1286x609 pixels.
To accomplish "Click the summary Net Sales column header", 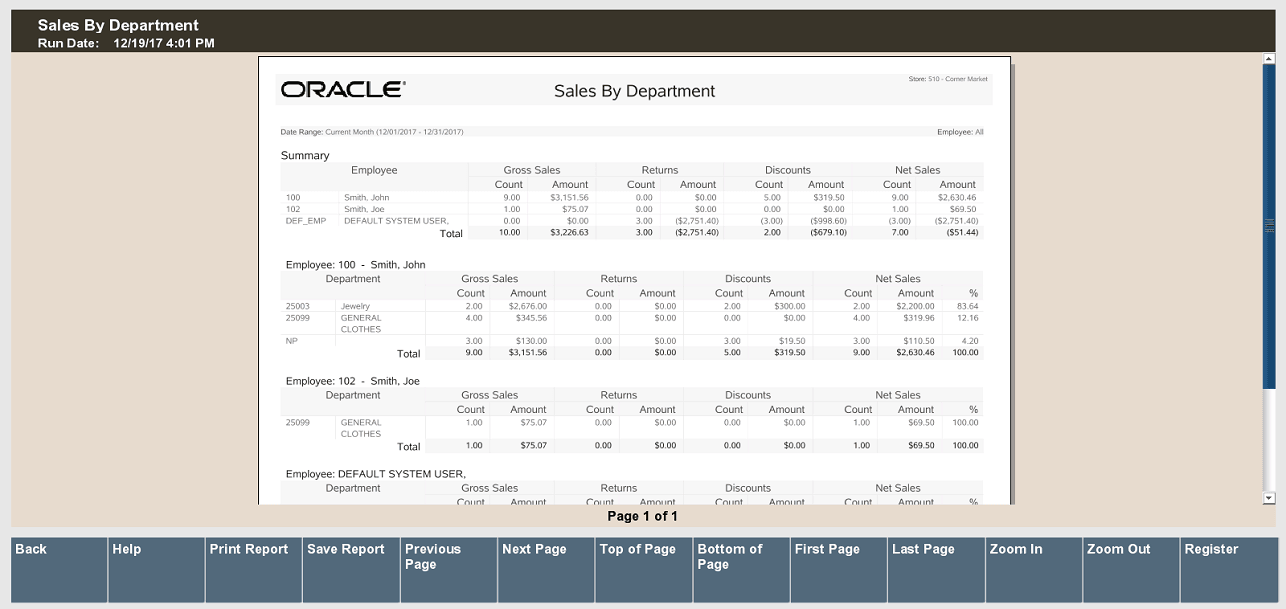I will click(x=918, y=170).
